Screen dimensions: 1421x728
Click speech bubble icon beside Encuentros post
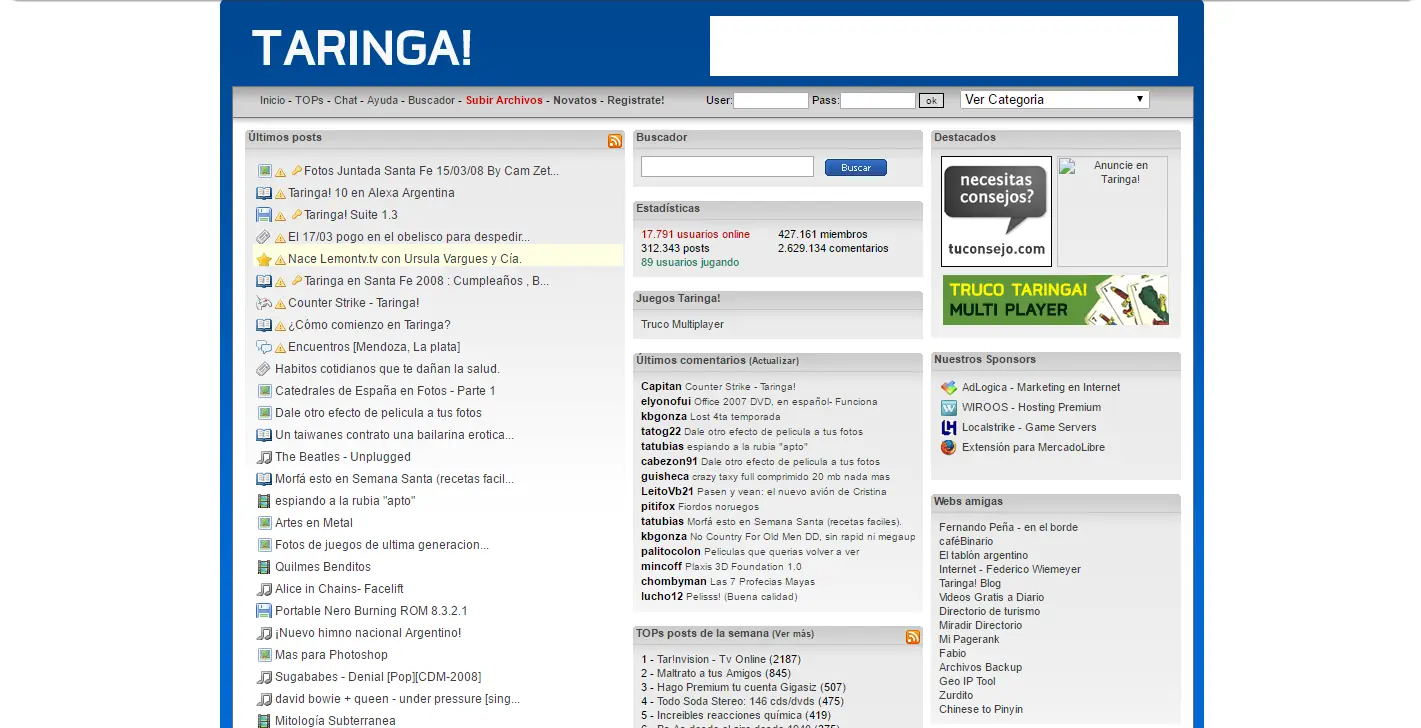click(x=264, y=347)
